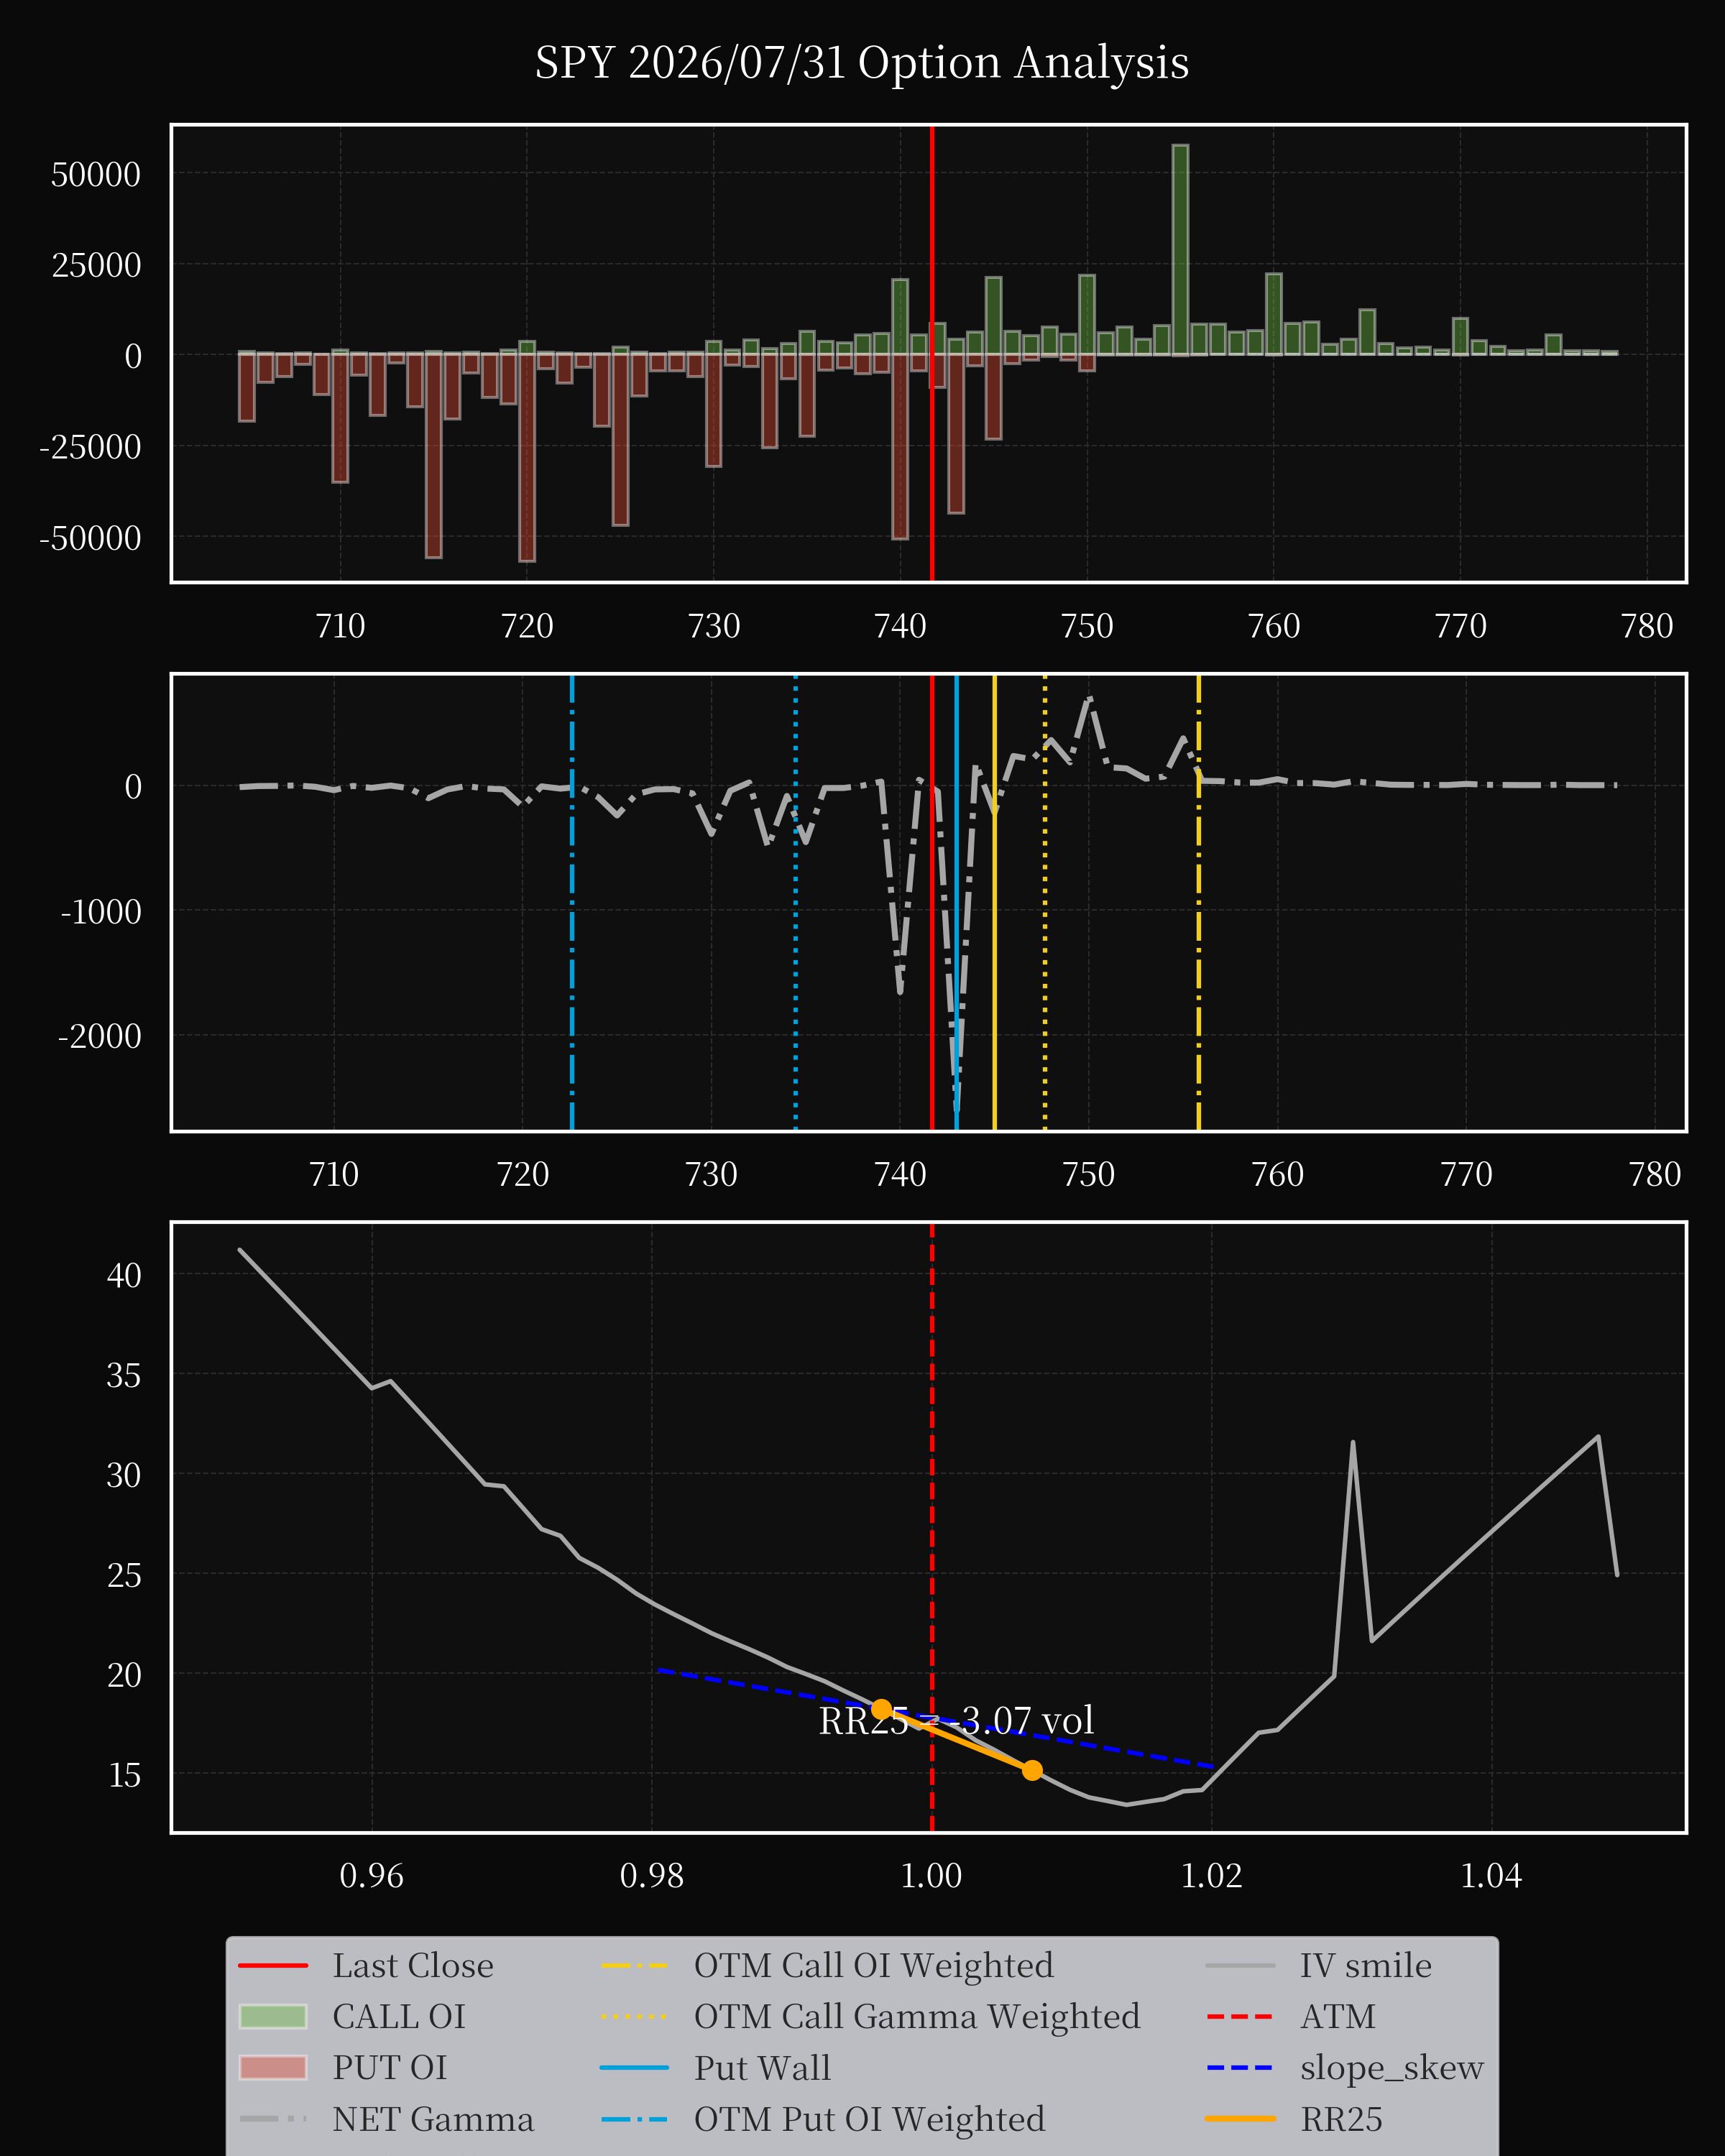1725x2156 pixels.
Task: Click the 0.98 x-axis label in IV chart
Action: tap(652, 1875)
